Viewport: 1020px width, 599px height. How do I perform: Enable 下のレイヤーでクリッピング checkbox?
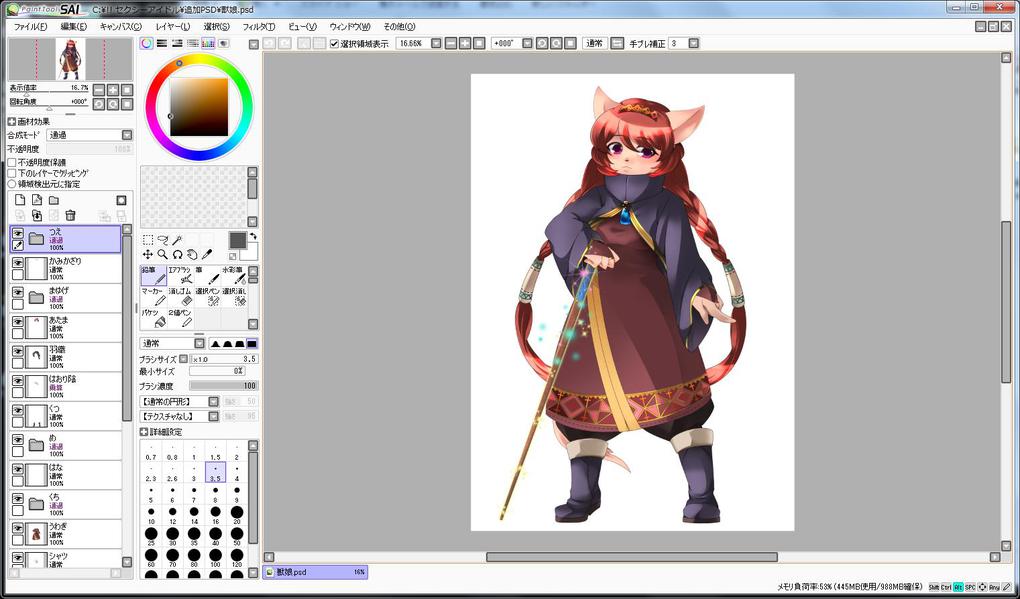click(12, 174)
